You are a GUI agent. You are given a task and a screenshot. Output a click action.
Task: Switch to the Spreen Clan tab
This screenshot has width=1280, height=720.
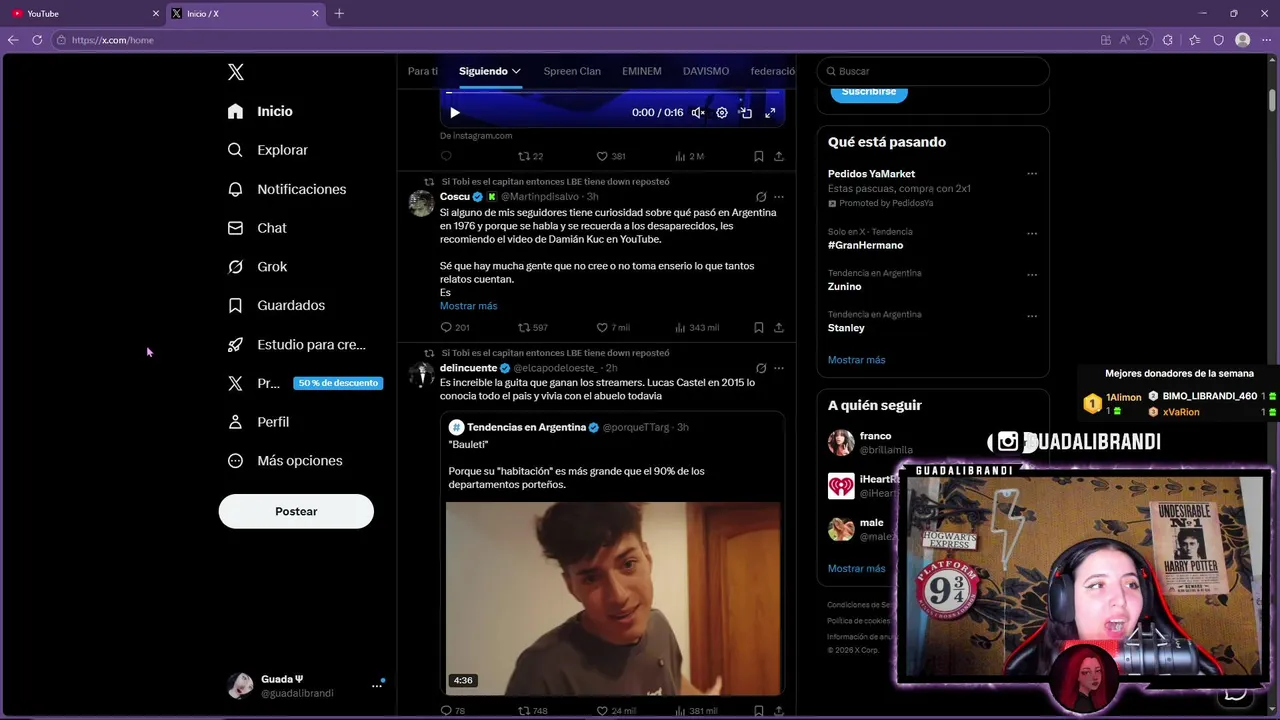(x=572, y=71)
